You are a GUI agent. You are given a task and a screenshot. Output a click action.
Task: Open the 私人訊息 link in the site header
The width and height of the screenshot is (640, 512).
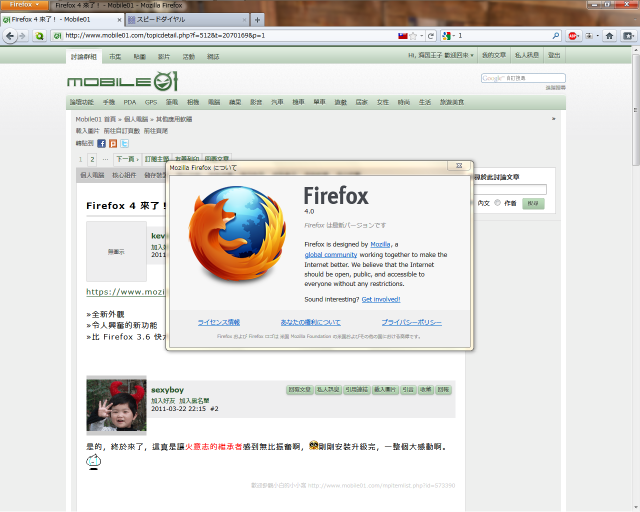pos(527,55)
